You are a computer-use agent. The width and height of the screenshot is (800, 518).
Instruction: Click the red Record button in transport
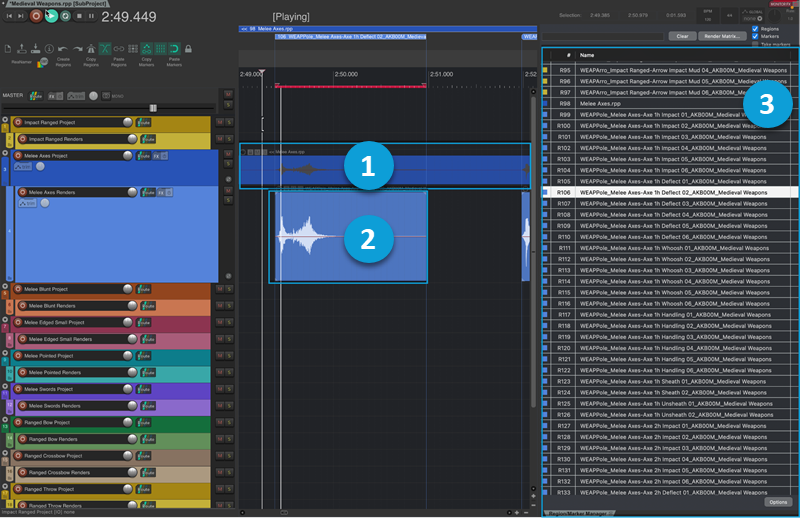pyautogui.click(x=36, y=16)
